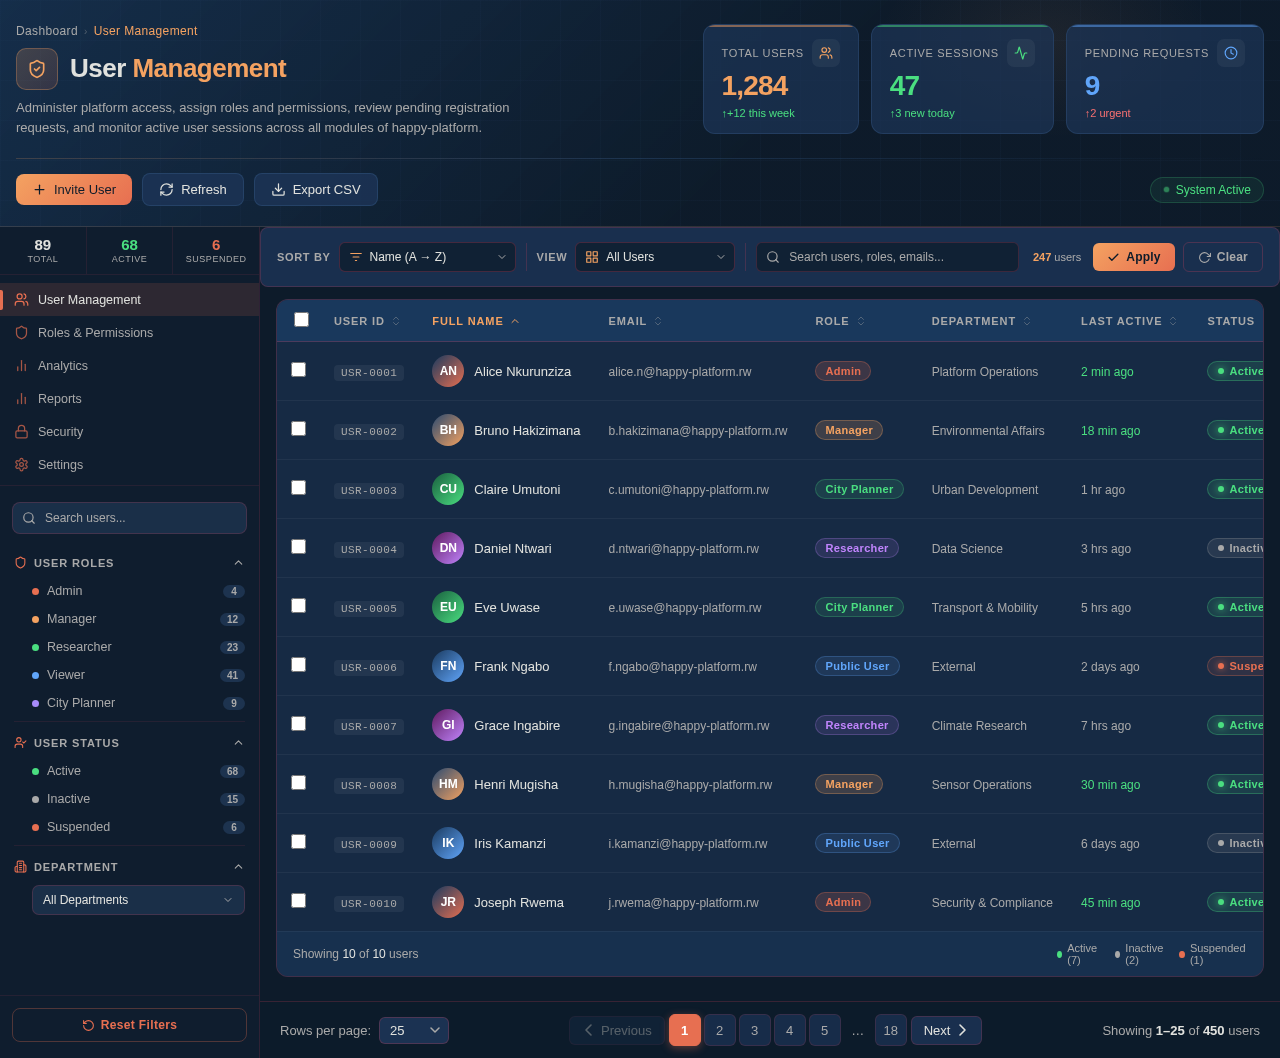This screenshot has height=1058, width=1280.
Task: Toggle Full Name sort arrow
Action: pyautogui.click(x=515, y=321)
